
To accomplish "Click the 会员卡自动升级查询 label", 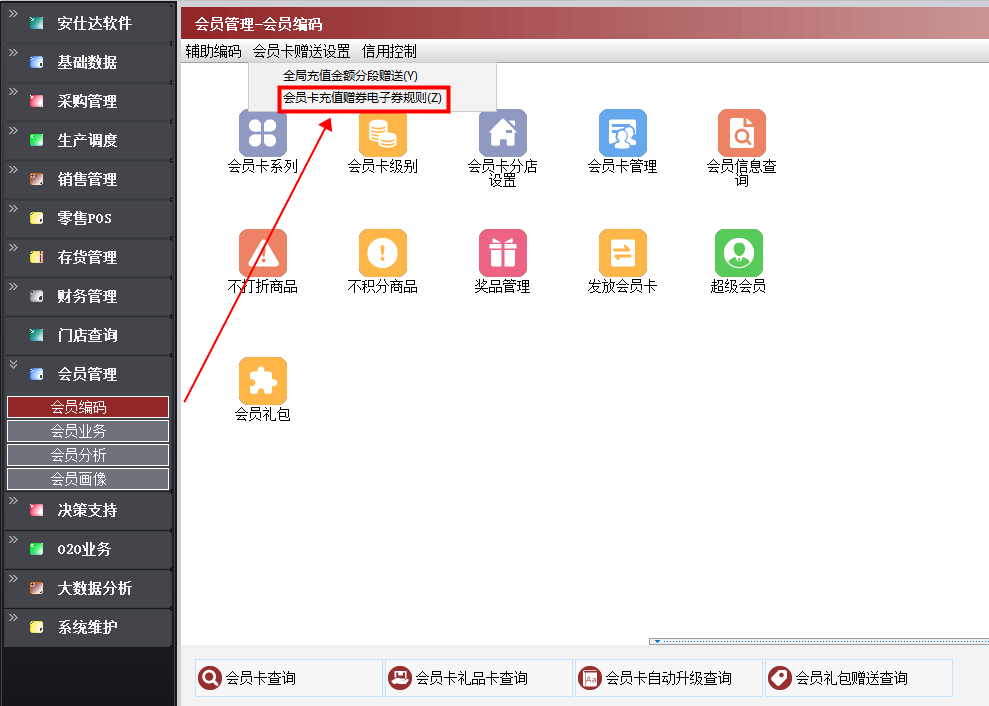I will [x=669, y=678].
